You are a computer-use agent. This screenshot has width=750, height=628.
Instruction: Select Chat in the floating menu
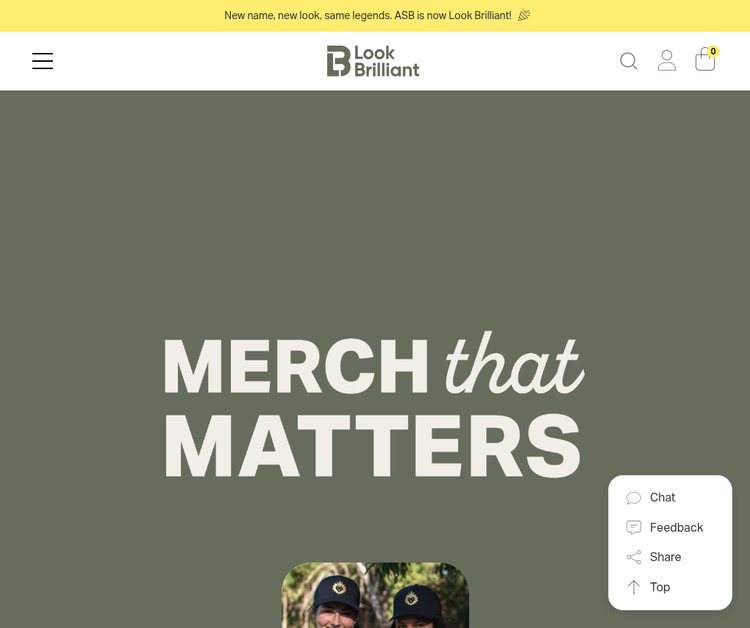[x=662, y=497]
